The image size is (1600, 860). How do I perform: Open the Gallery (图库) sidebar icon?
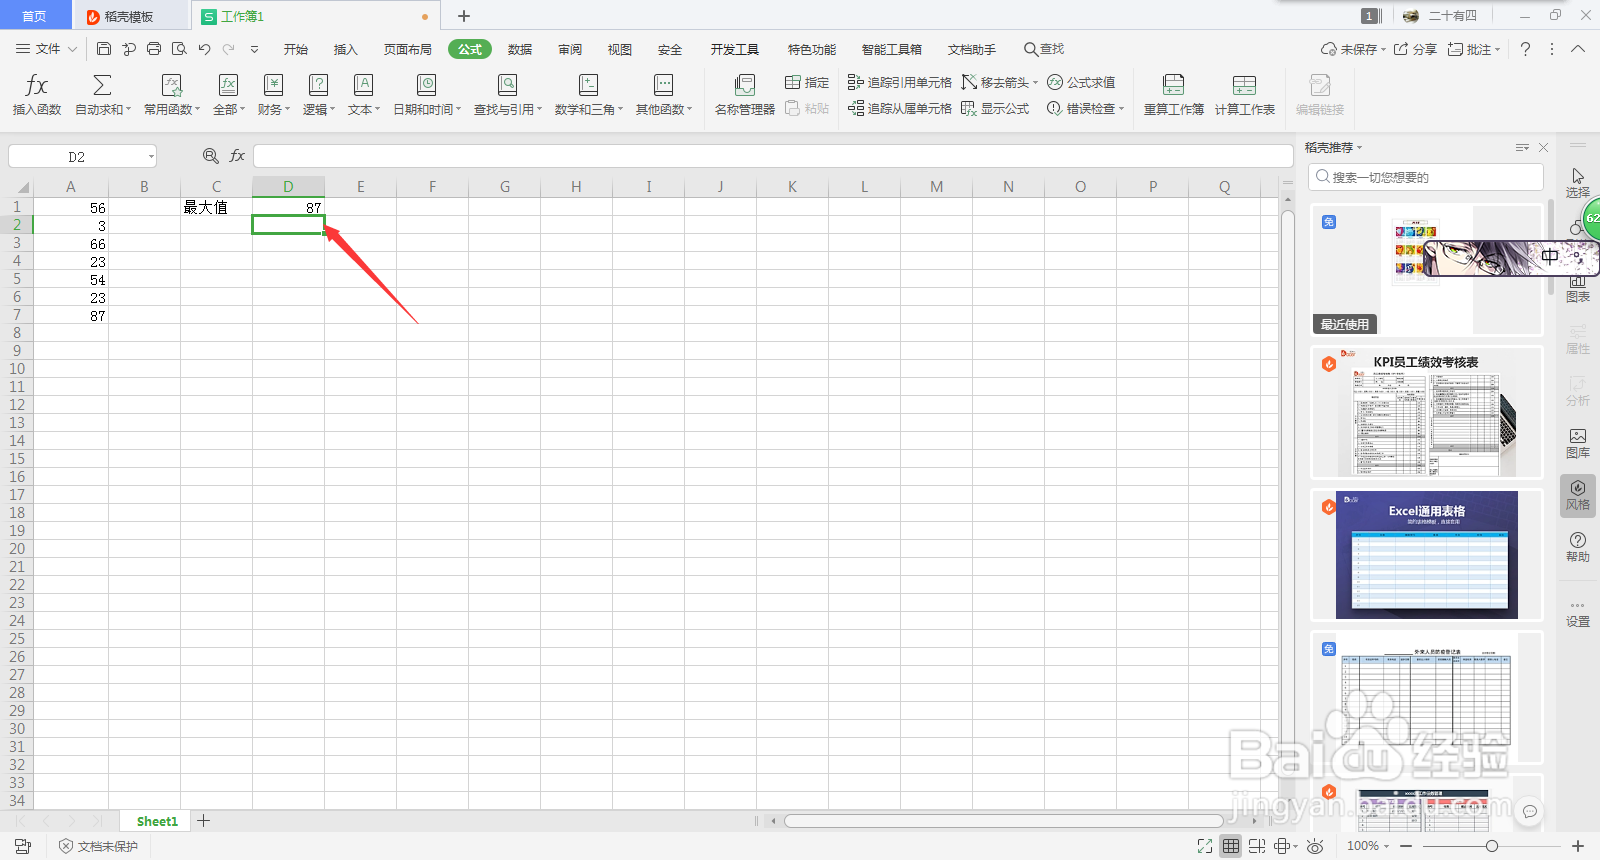coord(1578,443)
